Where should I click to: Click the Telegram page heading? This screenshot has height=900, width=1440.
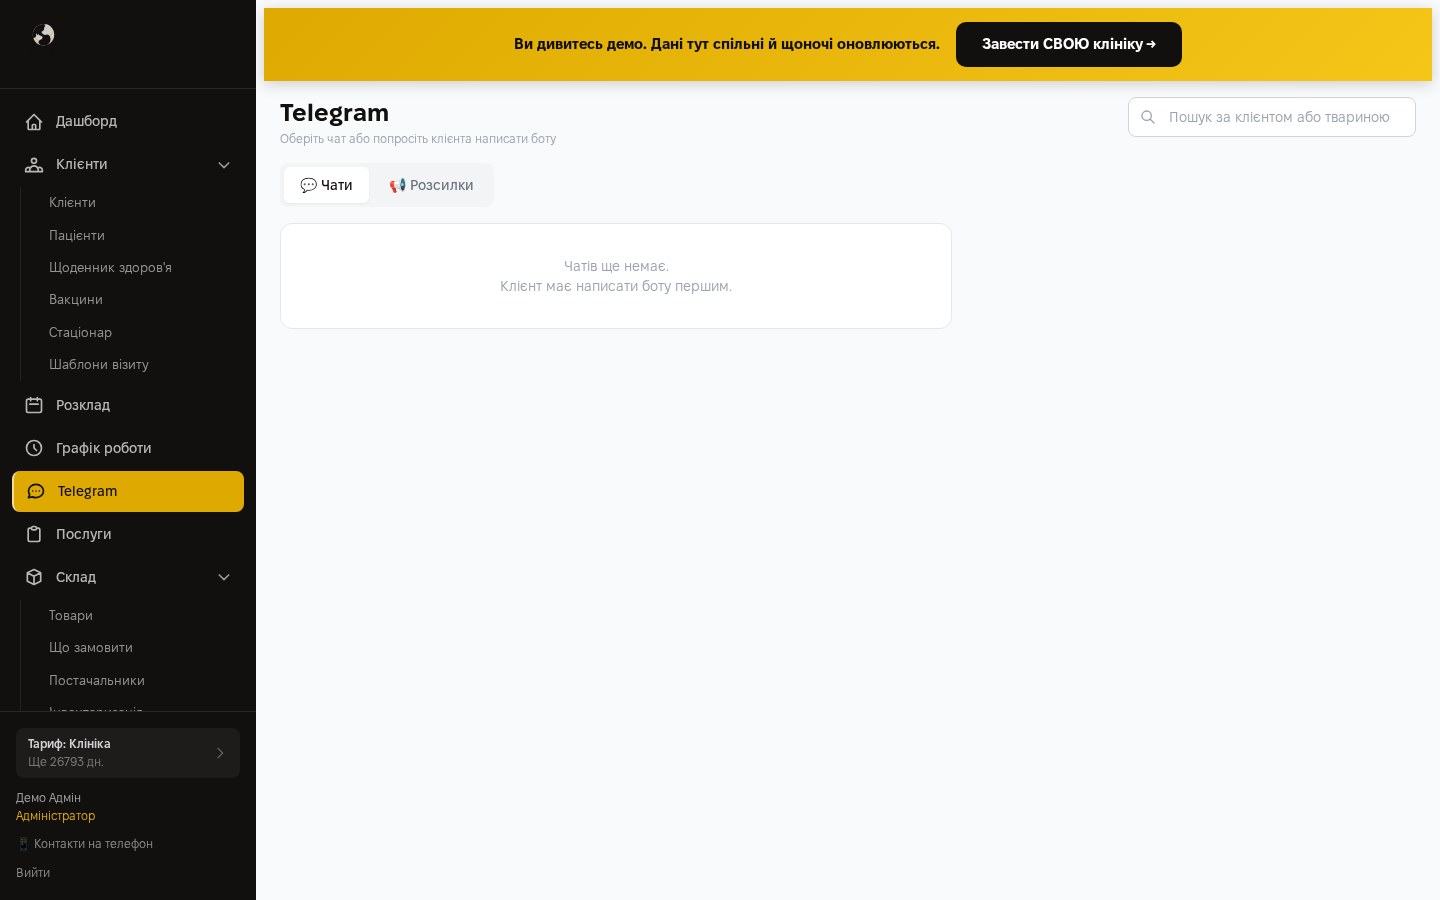click(334, 113)
